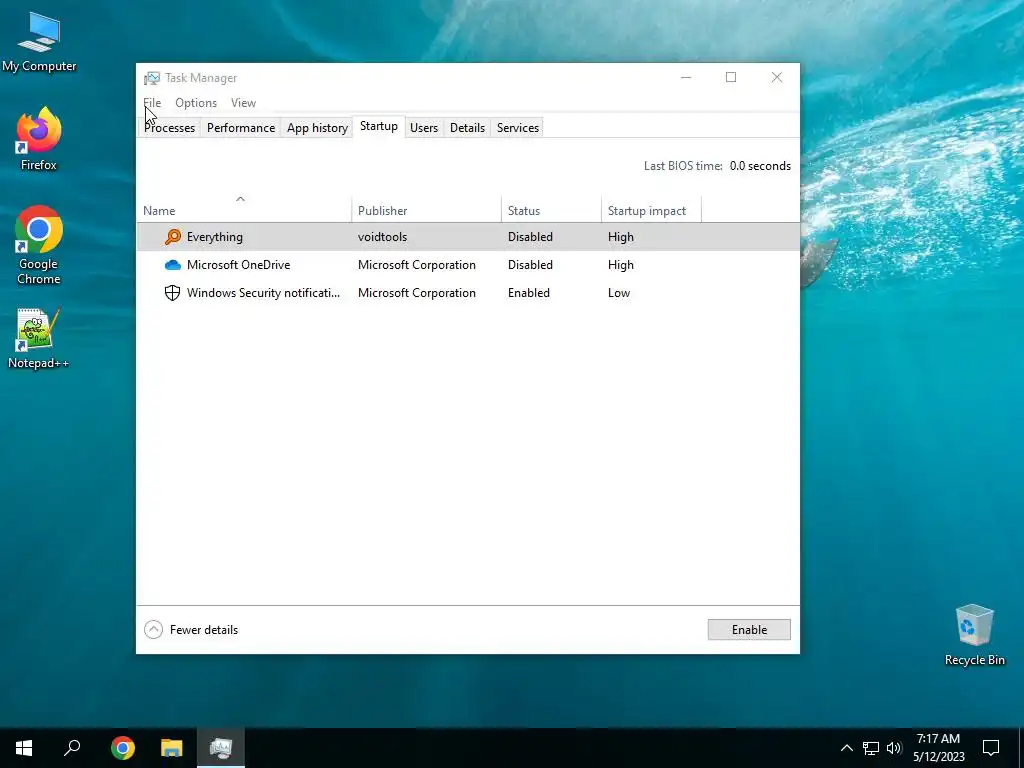Minimize the Task Manager window
The height and width of the screenshot is (768, 1024).
686,77
